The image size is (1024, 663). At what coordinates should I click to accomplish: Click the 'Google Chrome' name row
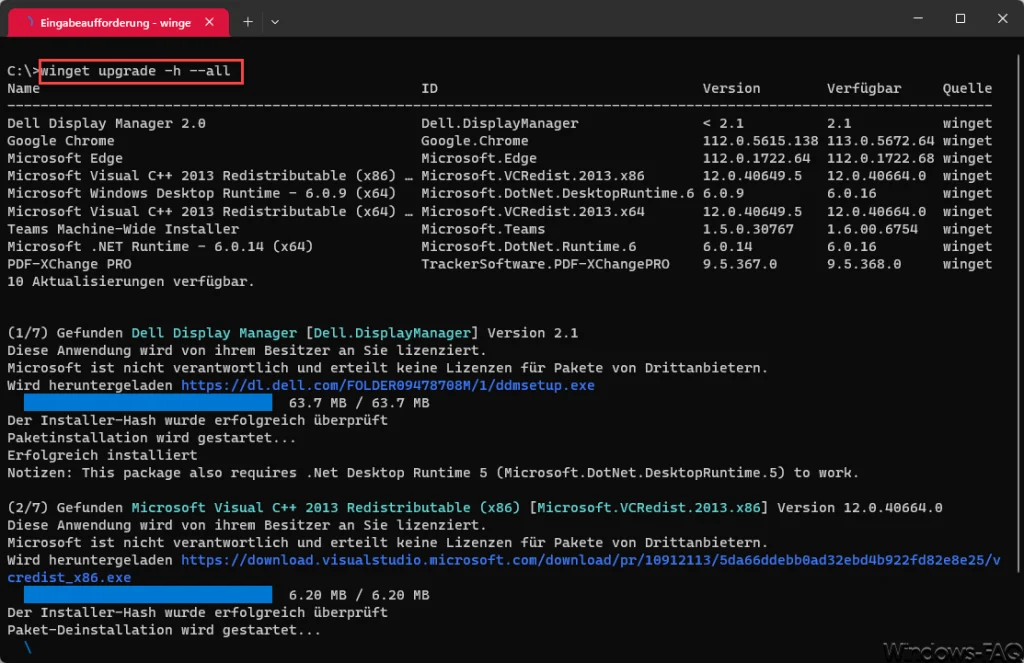61,141
